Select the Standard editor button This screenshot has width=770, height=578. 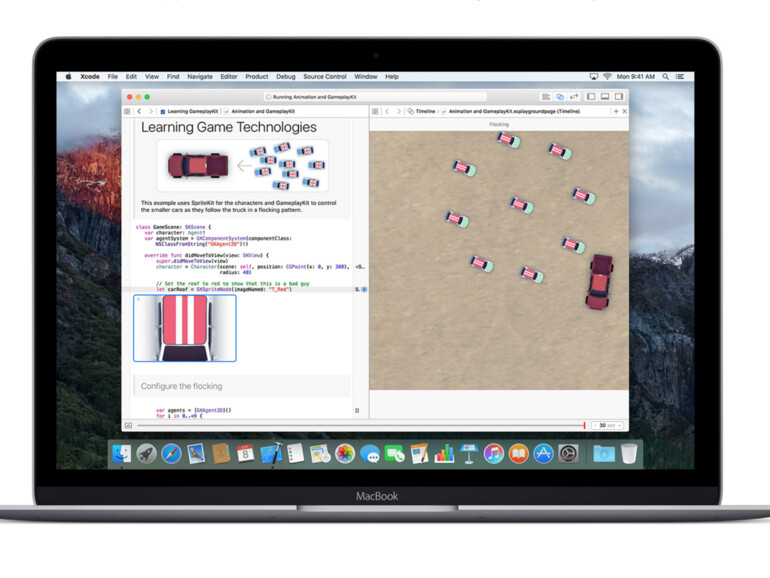[x=546, y=97]
